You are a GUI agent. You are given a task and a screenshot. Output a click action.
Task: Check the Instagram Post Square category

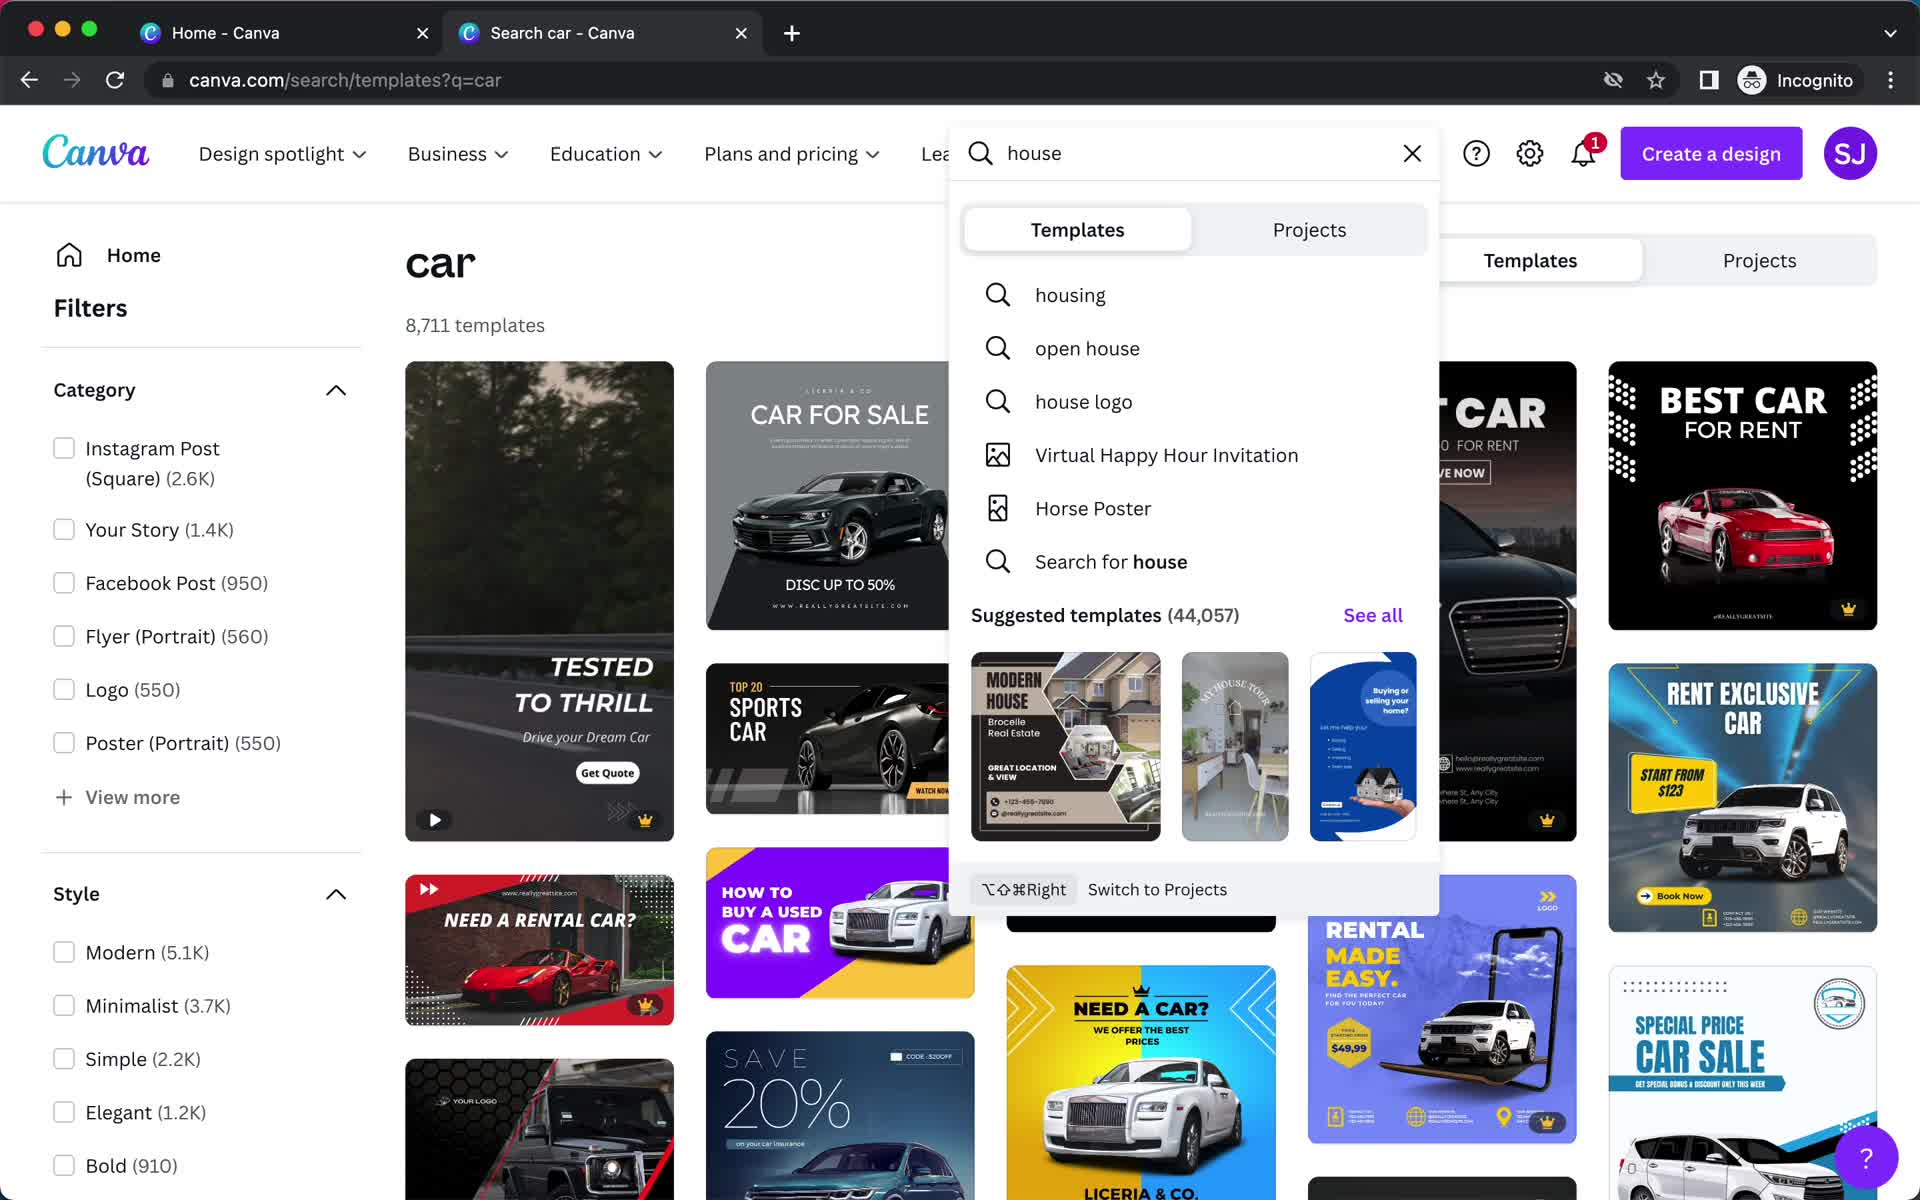pyautogui.click(x=65, y=447)
